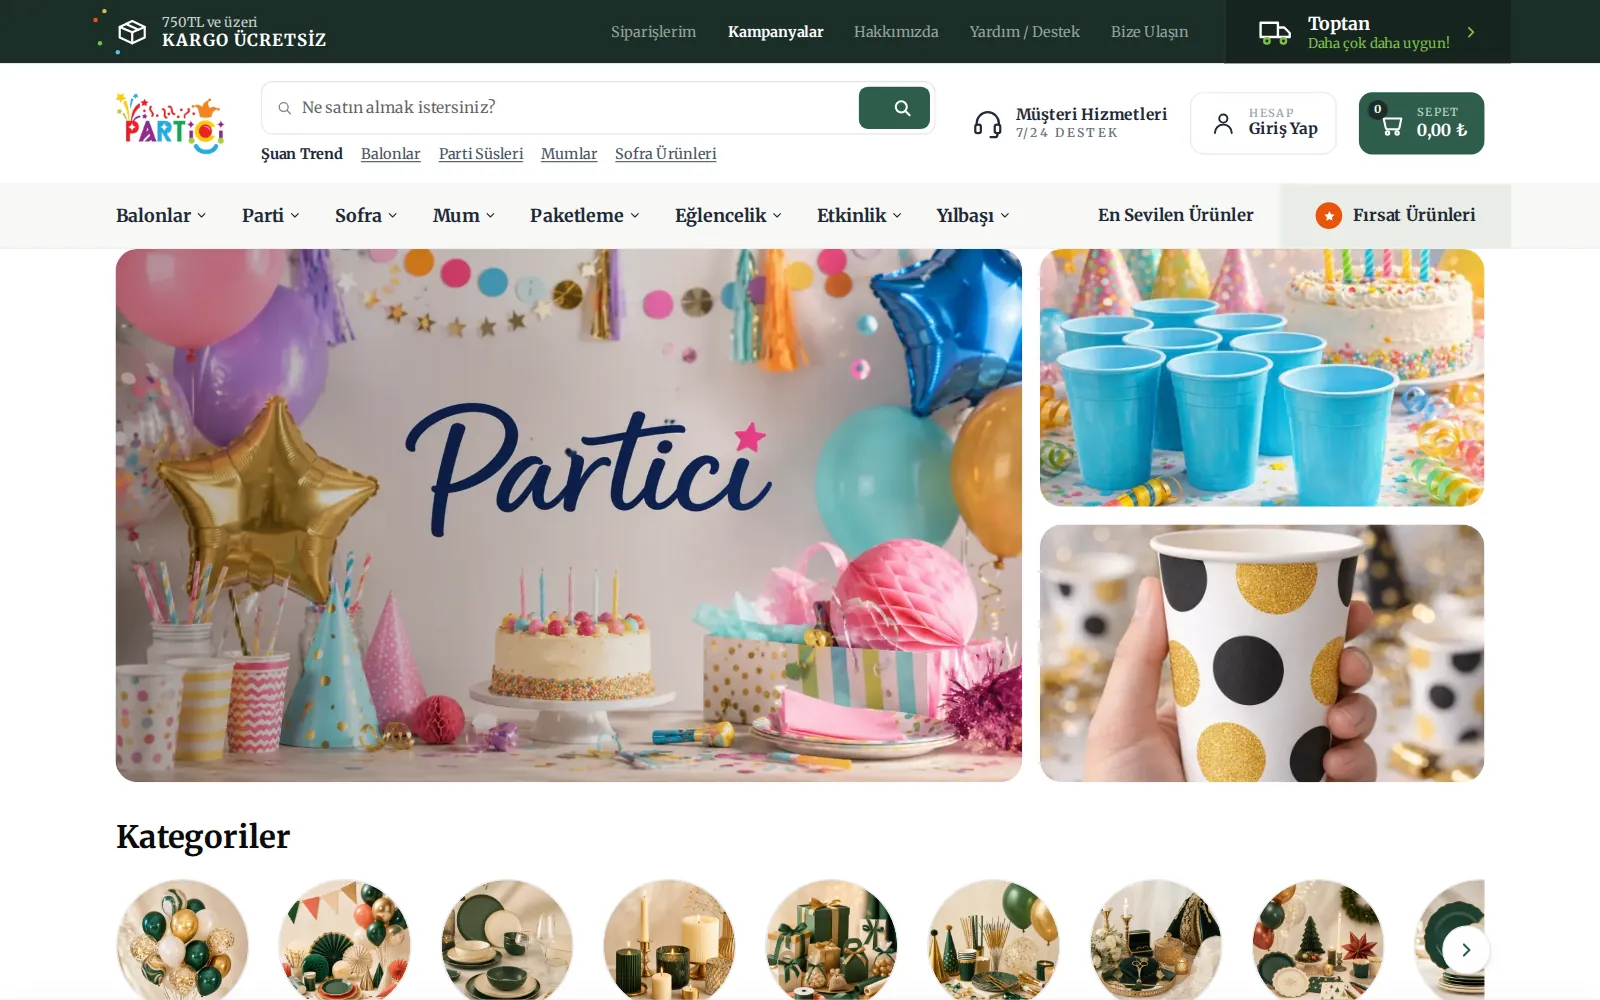Screen dimensions: 1600x1000
Task: Click the green search magnifier button
Action: [x=894, y=108]
